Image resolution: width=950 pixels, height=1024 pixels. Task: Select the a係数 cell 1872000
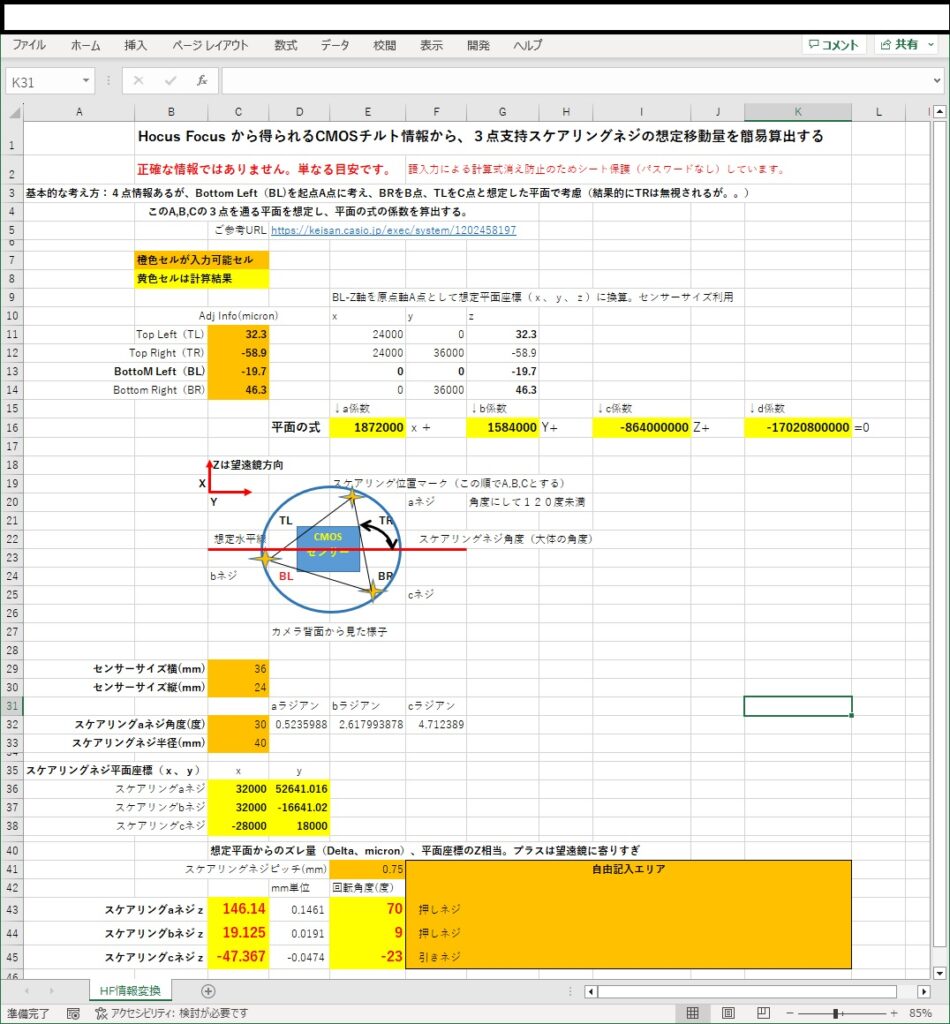coord(367,428)
